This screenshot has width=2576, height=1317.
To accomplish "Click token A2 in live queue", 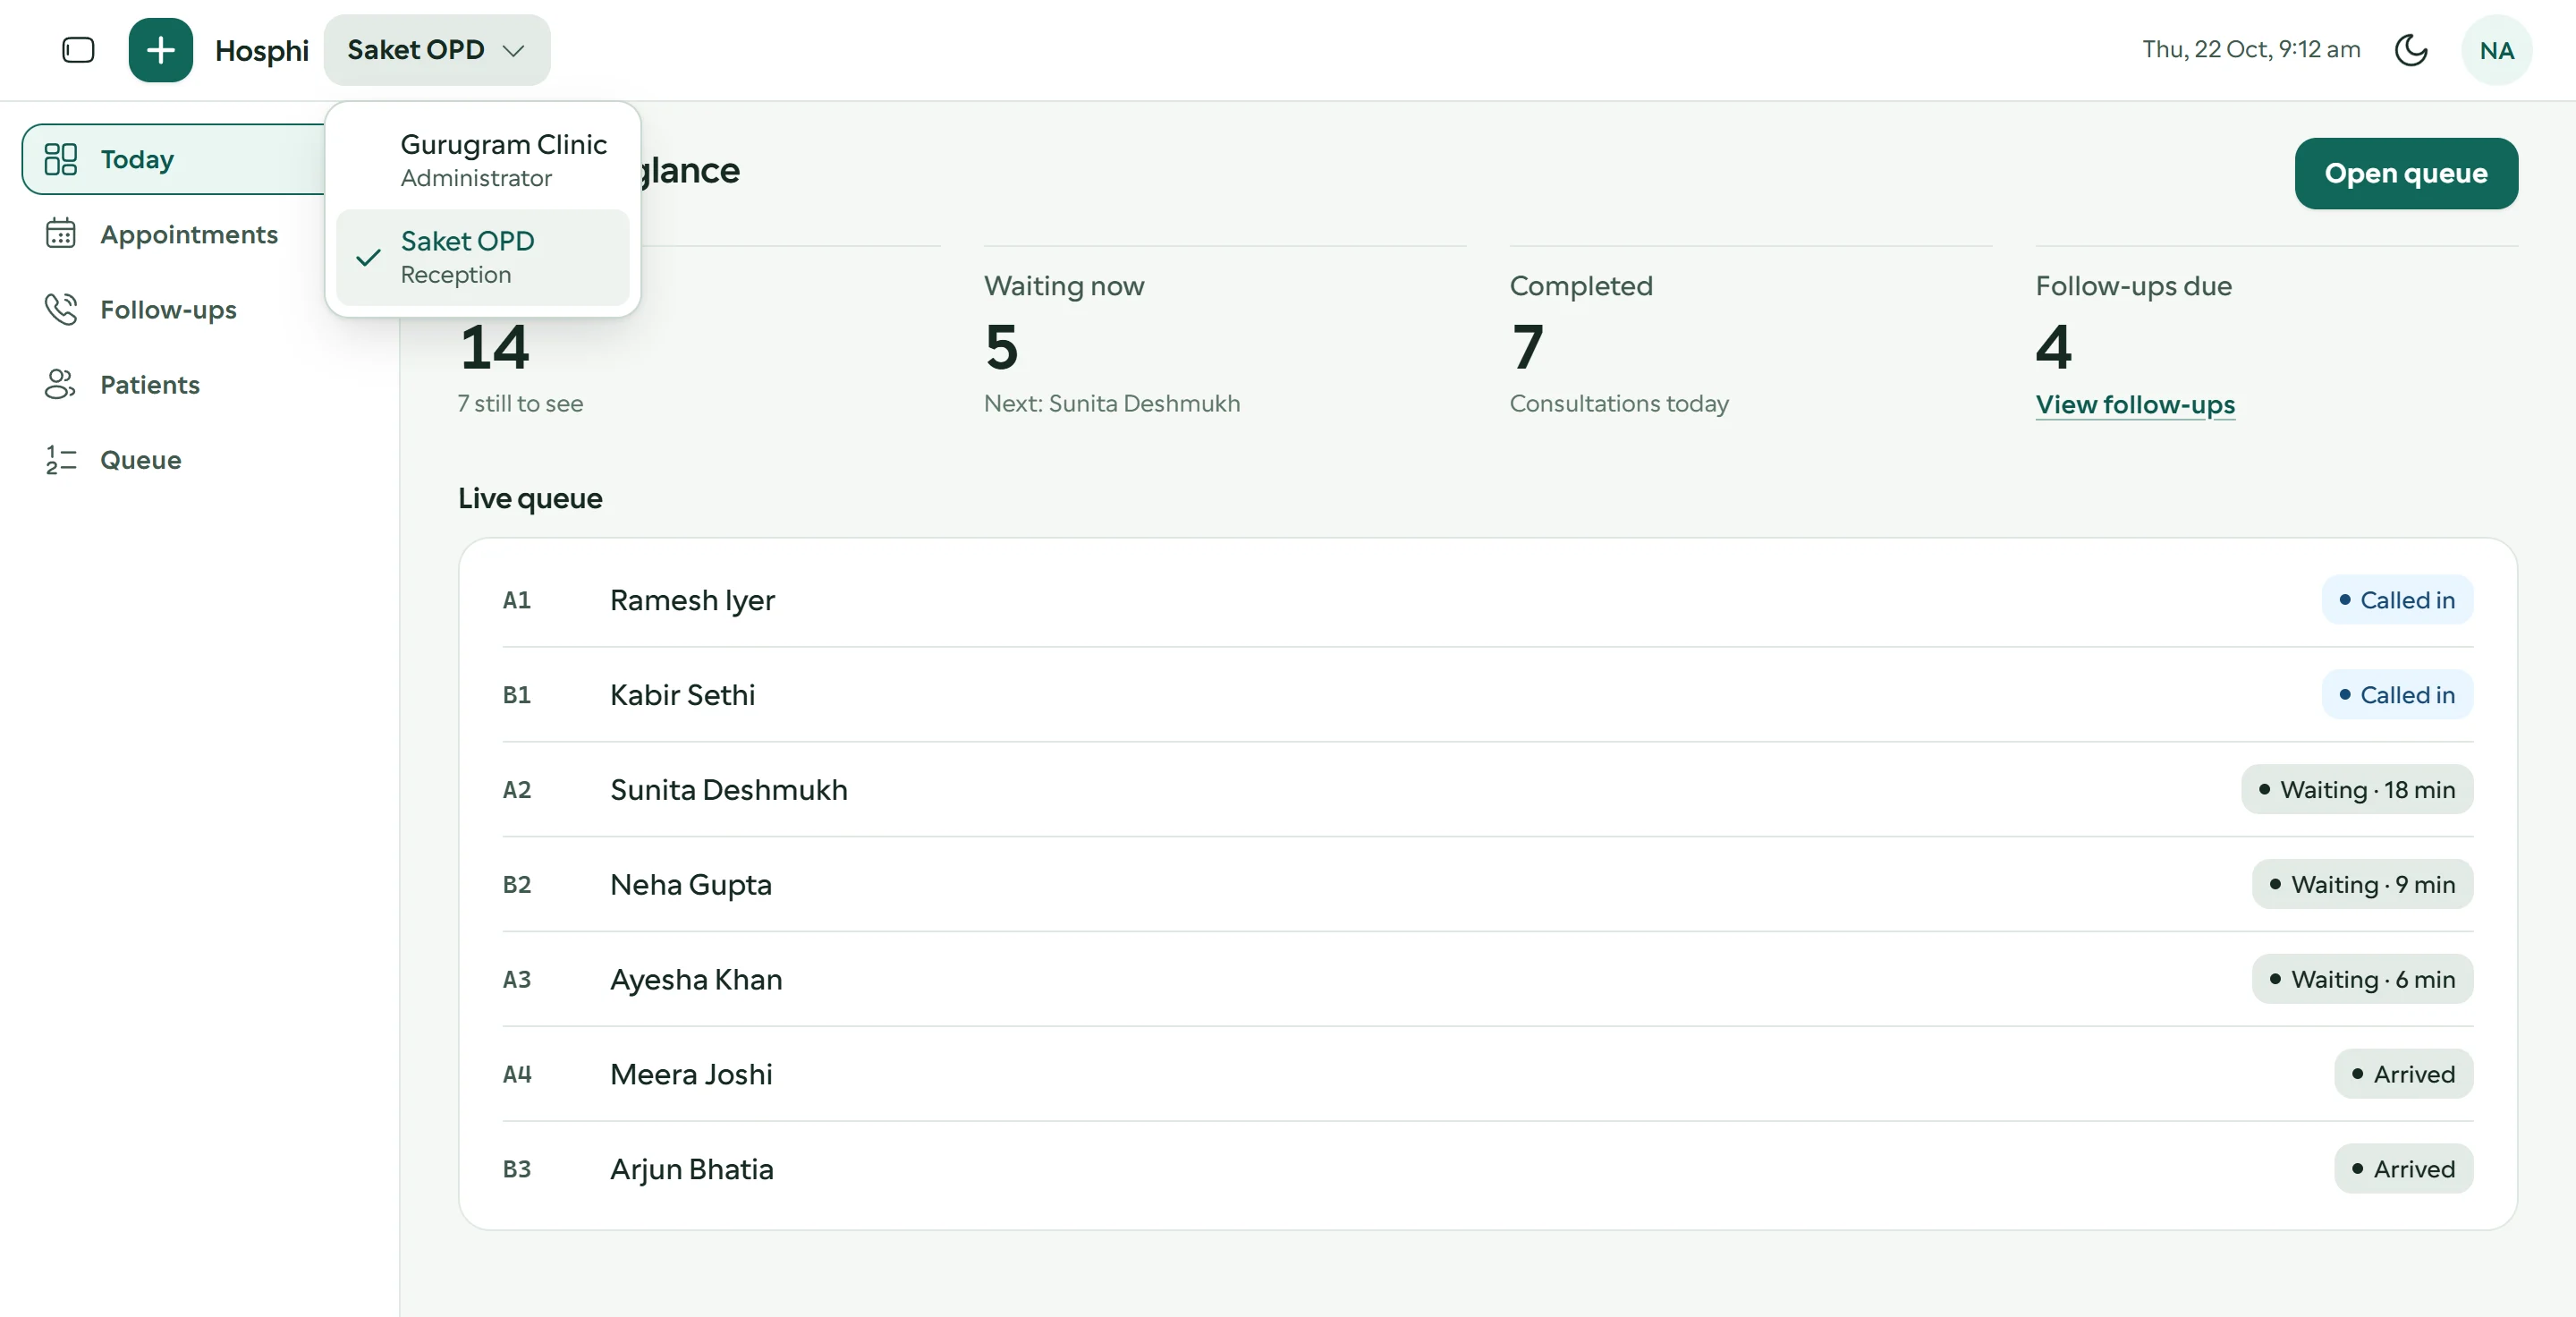I will tap(516, 790).
